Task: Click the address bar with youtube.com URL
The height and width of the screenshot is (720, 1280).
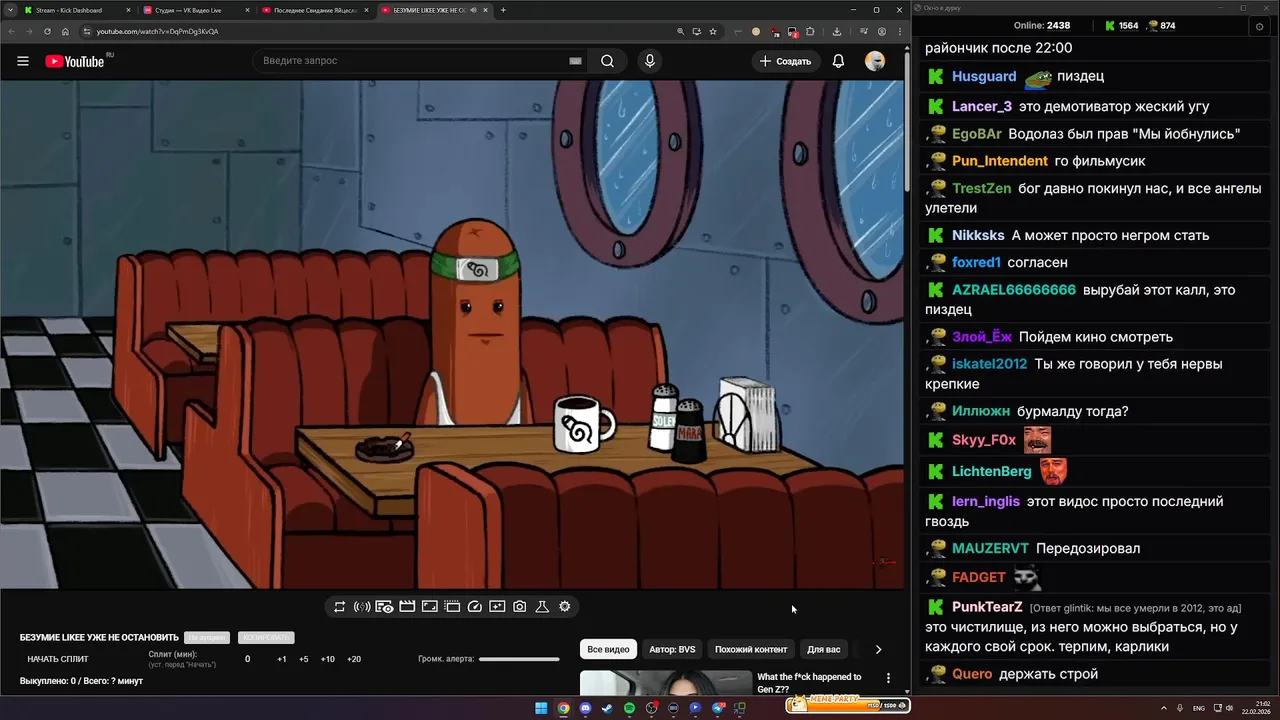Action: coord(380,31)
